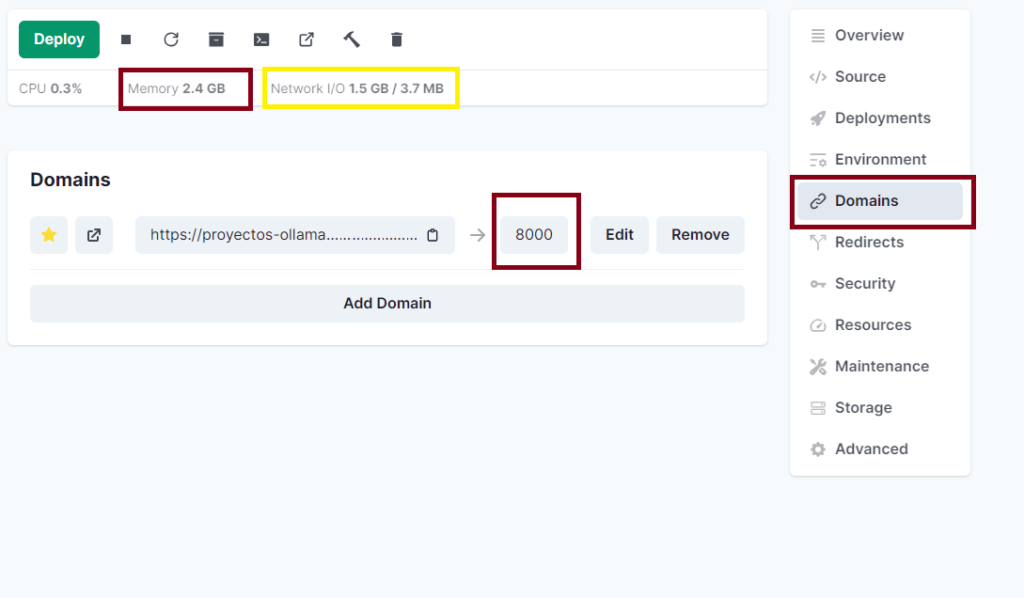Screen dimensions: 1024x598
Task: Click the reload circular arrow icon
Action: click(171, 40)
